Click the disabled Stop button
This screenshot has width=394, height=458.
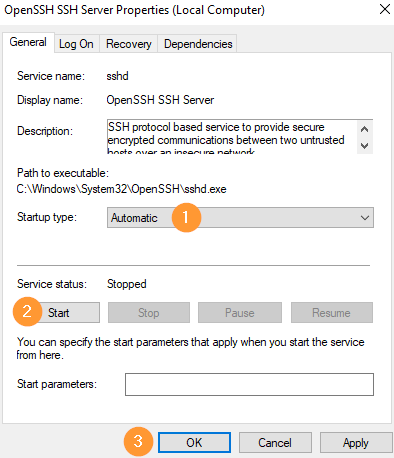149,313
